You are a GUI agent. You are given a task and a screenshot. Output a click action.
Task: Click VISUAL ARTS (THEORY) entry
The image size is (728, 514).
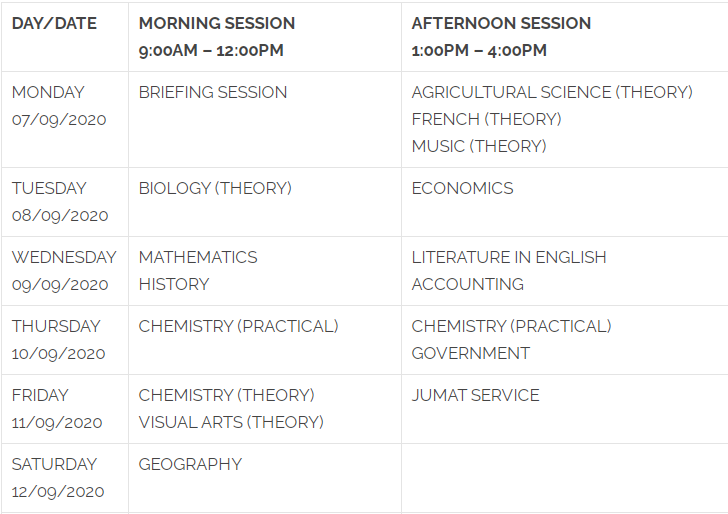click(x=231, y=423)
